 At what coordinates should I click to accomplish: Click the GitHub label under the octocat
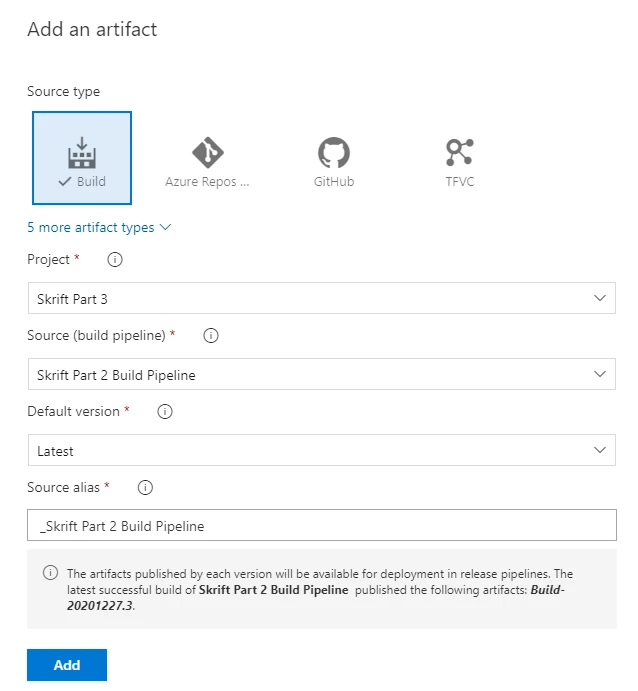point(334,182)
